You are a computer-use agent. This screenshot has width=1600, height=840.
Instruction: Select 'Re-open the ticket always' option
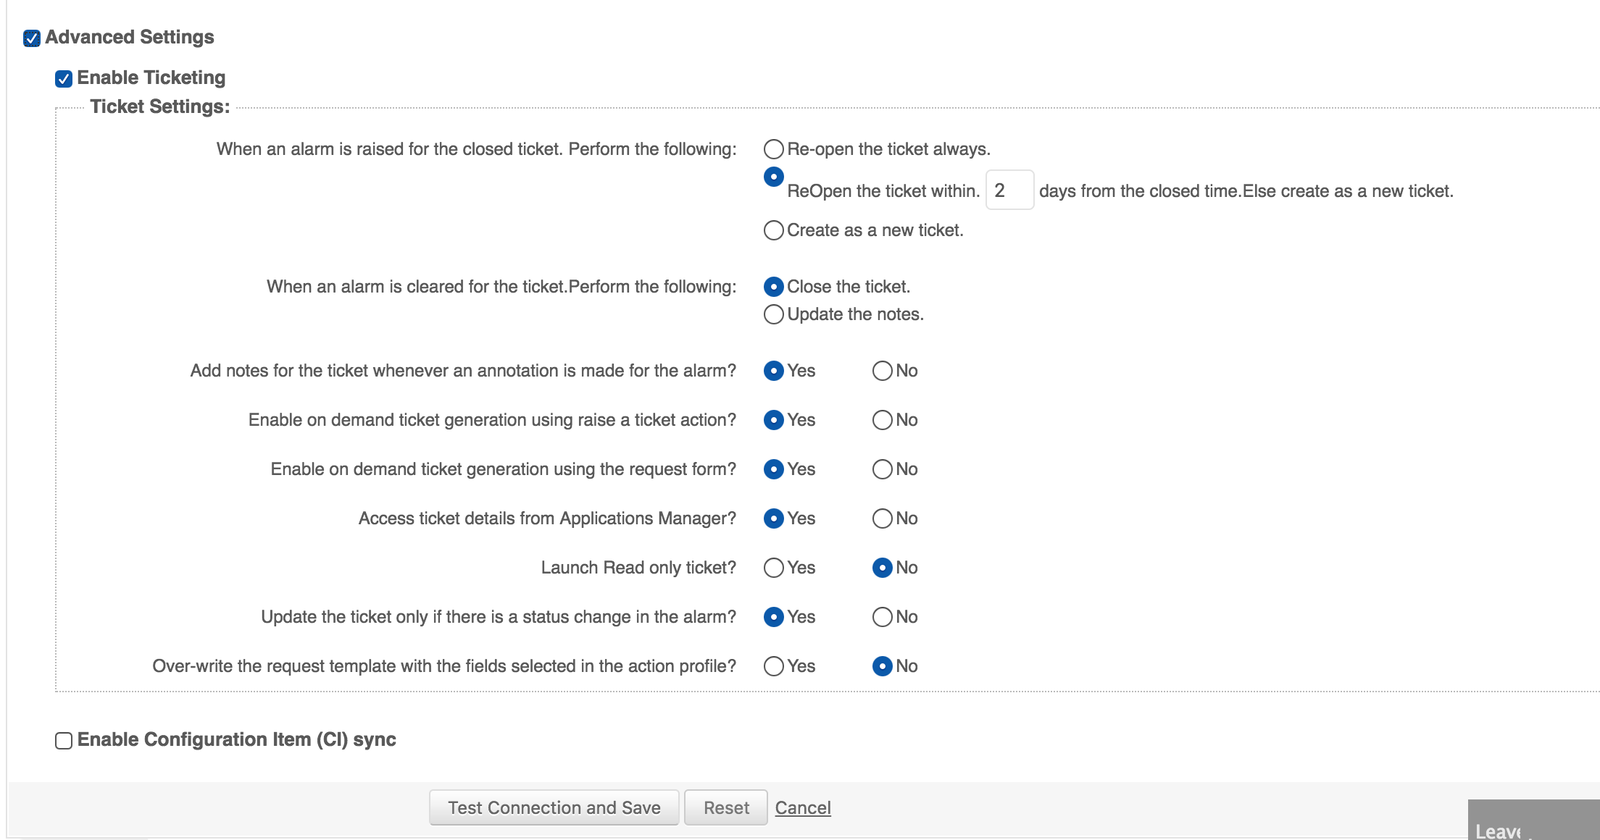coord(773,150)
